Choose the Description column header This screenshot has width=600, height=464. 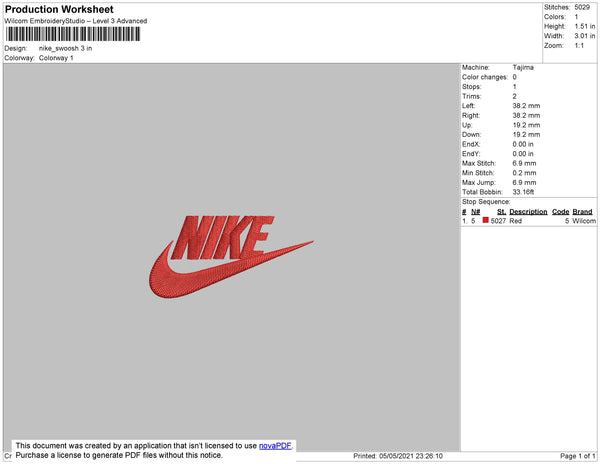[x=528, y=212]
